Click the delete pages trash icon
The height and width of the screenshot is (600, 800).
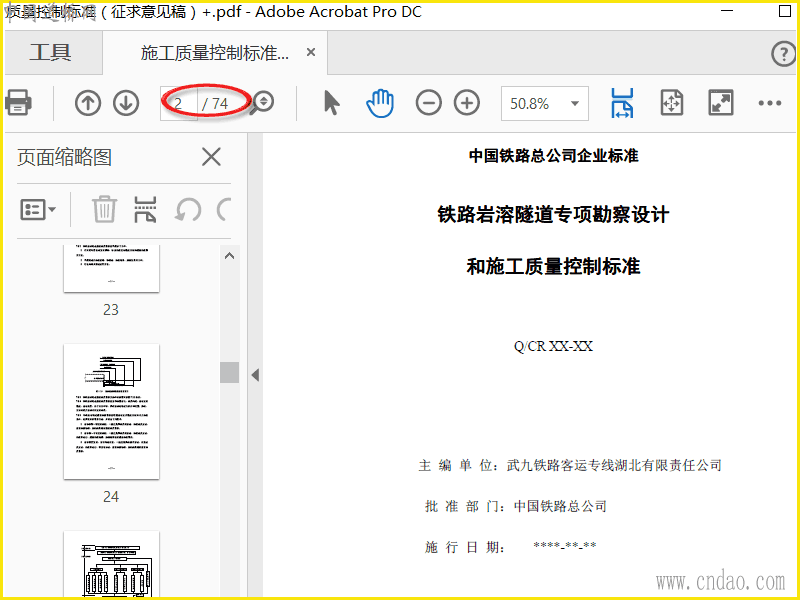[x=104, y=210]
